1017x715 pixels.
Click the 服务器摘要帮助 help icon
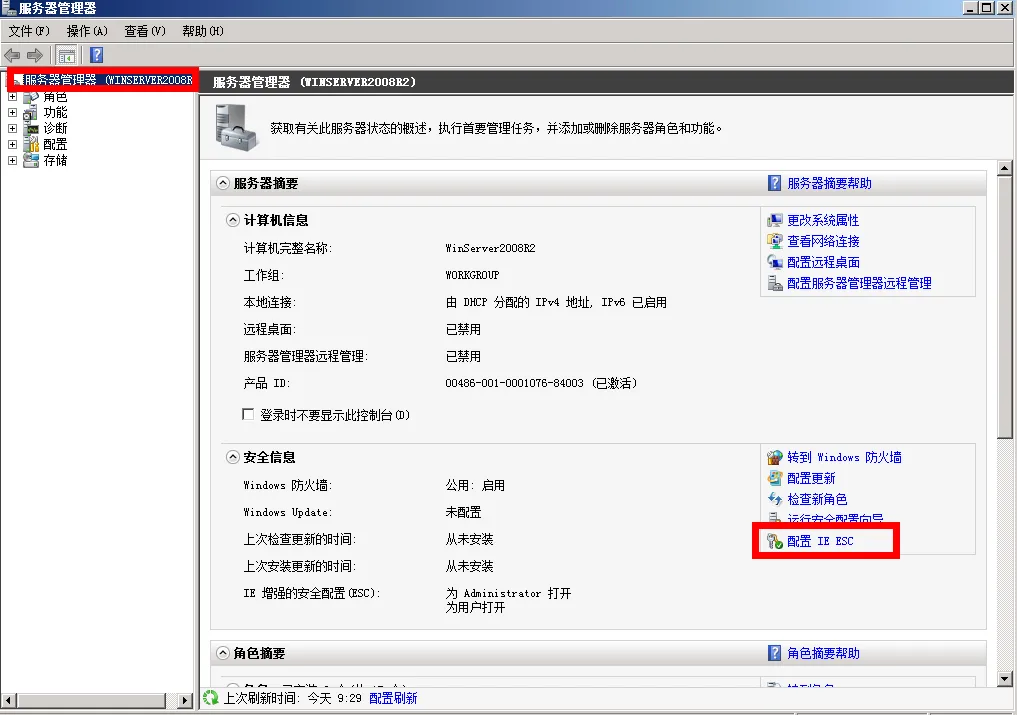point(774,183)
